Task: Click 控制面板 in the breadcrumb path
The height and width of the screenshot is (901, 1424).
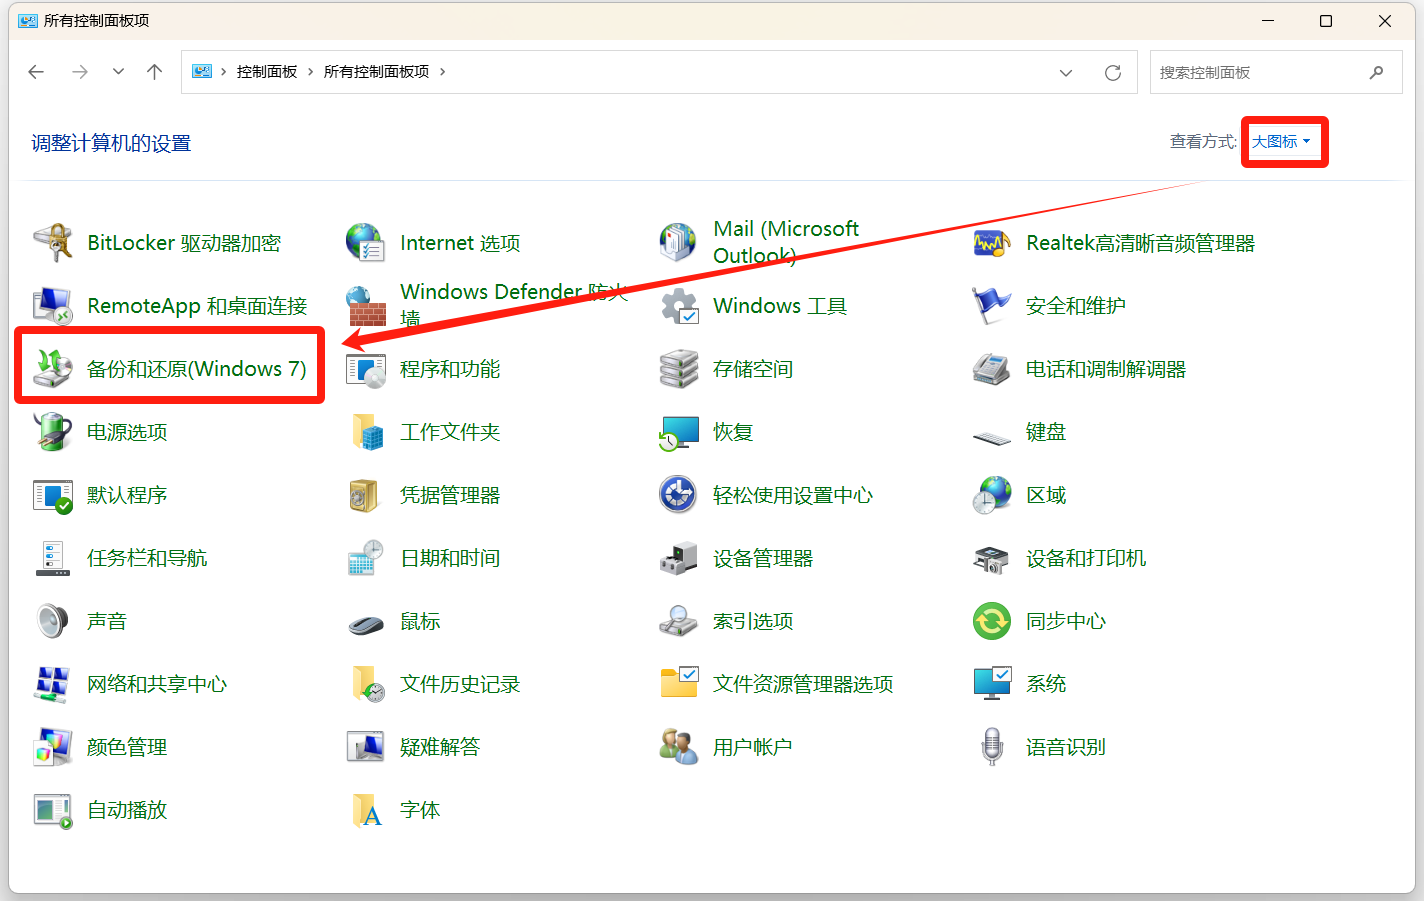Action: (267, 72)
